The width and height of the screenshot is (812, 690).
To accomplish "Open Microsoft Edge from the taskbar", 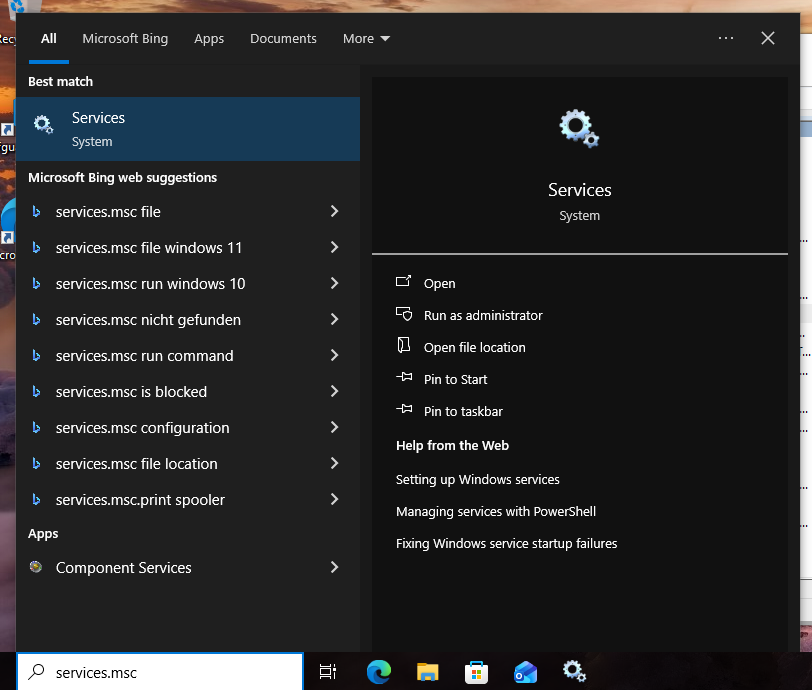I will [379, 672].
